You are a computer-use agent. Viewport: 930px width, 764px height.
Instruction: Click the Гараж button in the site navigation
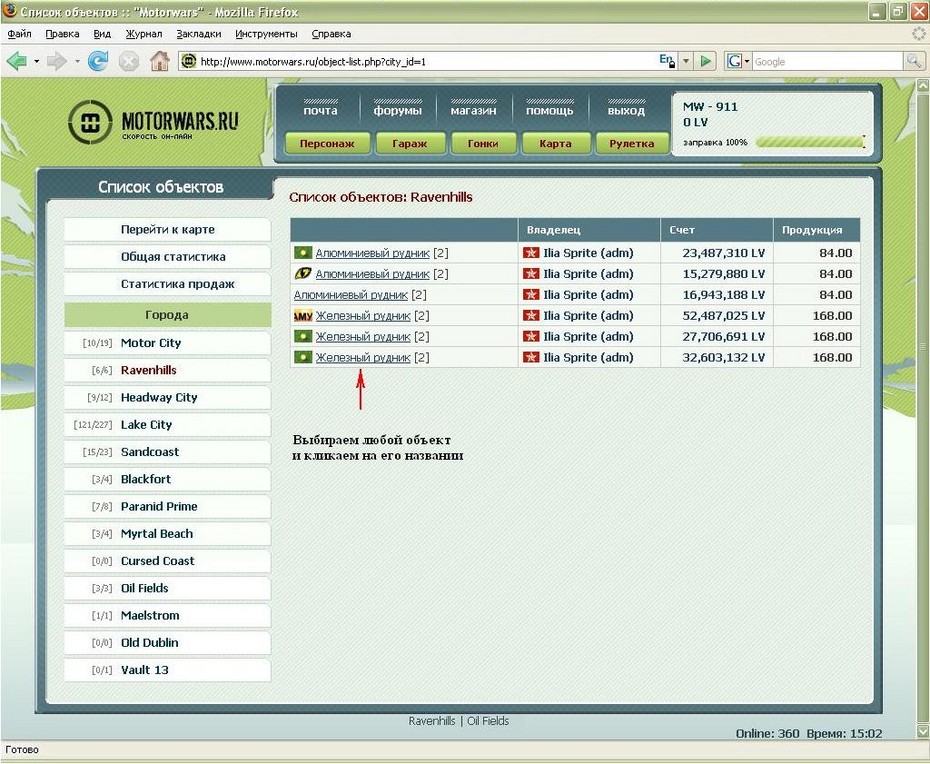(410, 143)
